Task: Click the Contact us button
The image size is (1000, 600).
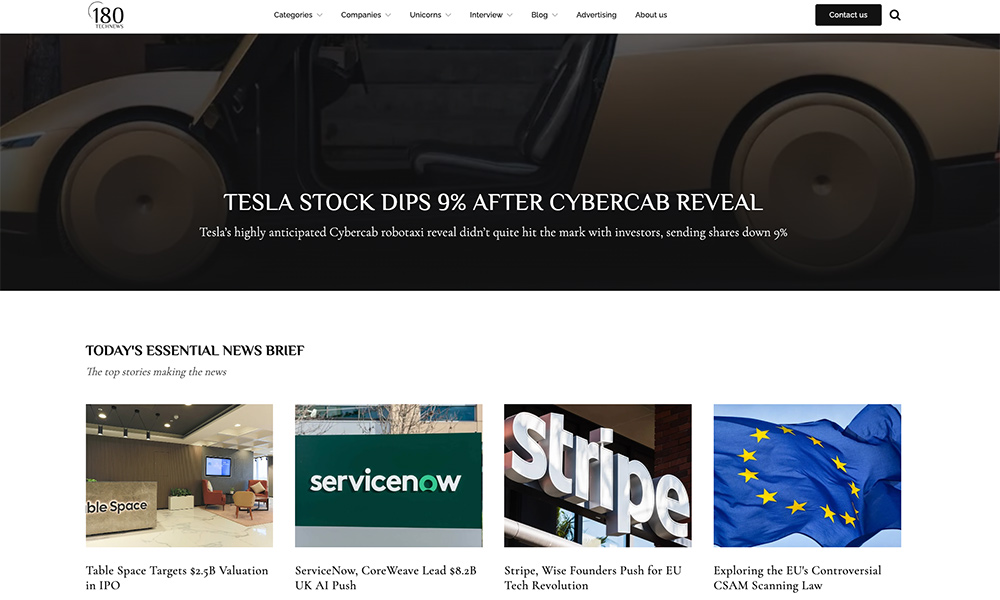Action: (848, 15)
